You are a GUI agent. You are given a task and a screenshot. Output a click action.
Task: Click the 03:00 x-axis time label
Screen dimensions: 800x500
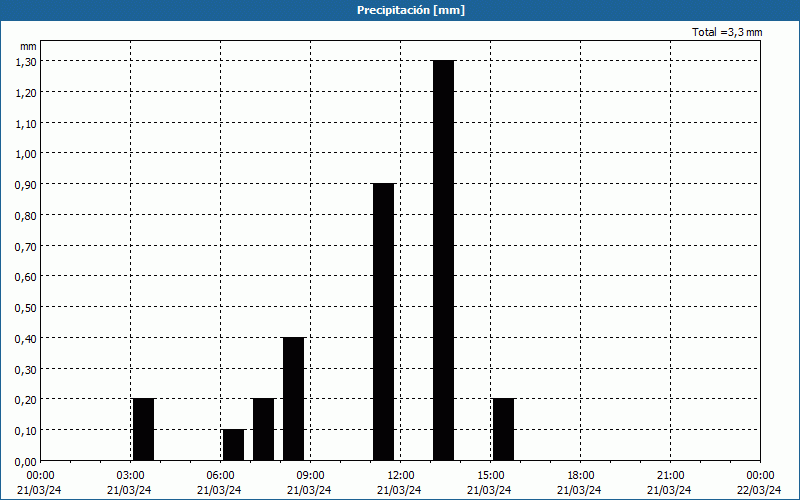(130, 476)
